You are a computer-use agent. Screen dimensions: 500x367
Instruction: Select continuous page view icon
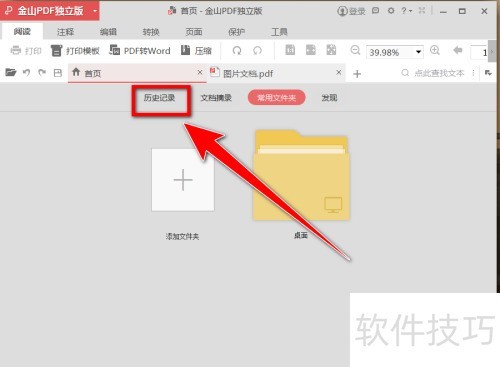point(311,50)
